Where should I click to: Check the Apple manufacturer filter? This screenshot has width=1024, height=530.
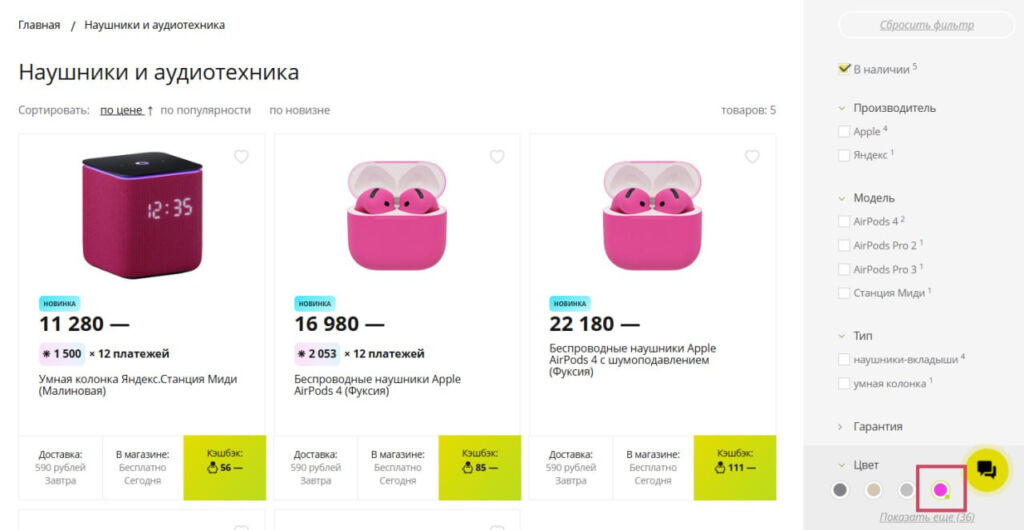tap(844, 131)
